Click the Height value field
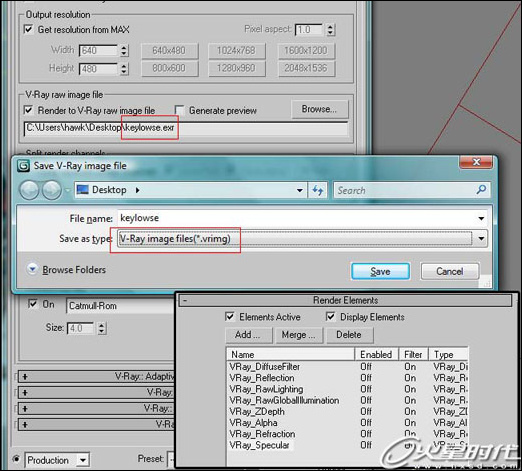Screen dimensions: 522x471 (x=98, y=69)
